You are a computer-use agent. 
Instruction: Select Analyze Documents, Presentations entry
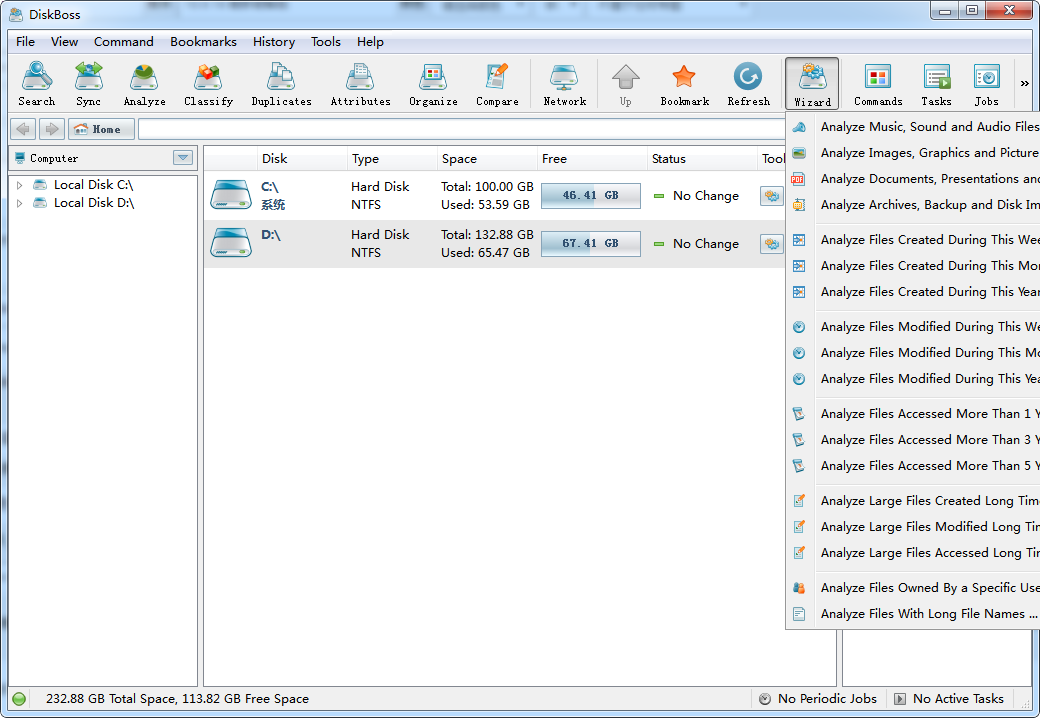coord(914,179)
